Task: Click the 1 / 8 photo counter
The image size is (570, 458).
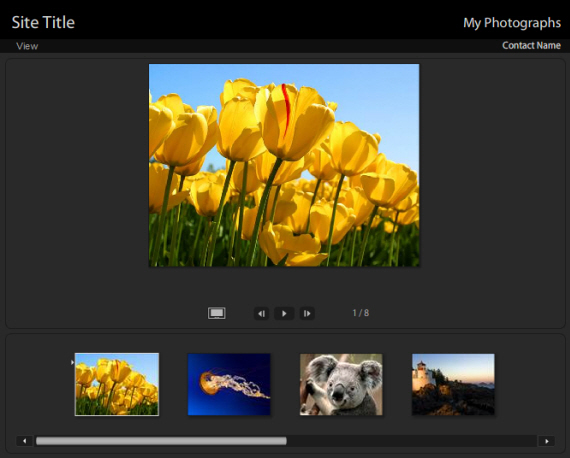Action: click(x=361, y=313)
